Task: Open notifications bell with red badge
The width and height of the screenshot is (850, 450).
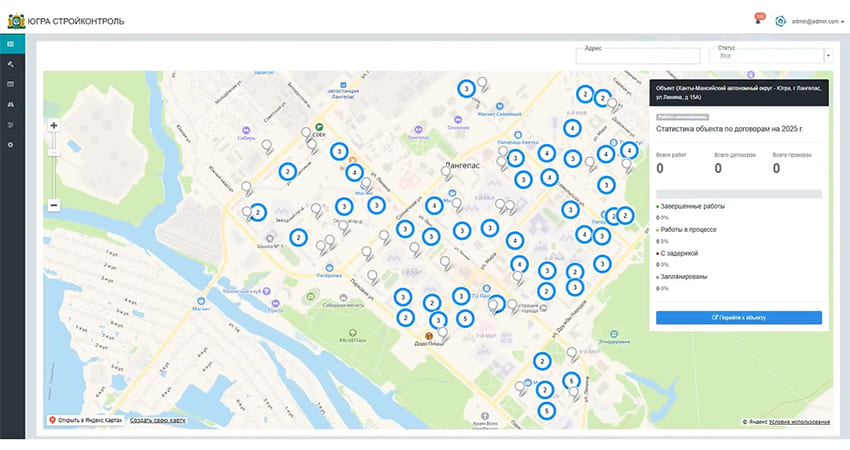Action: (x=759, y=19)
